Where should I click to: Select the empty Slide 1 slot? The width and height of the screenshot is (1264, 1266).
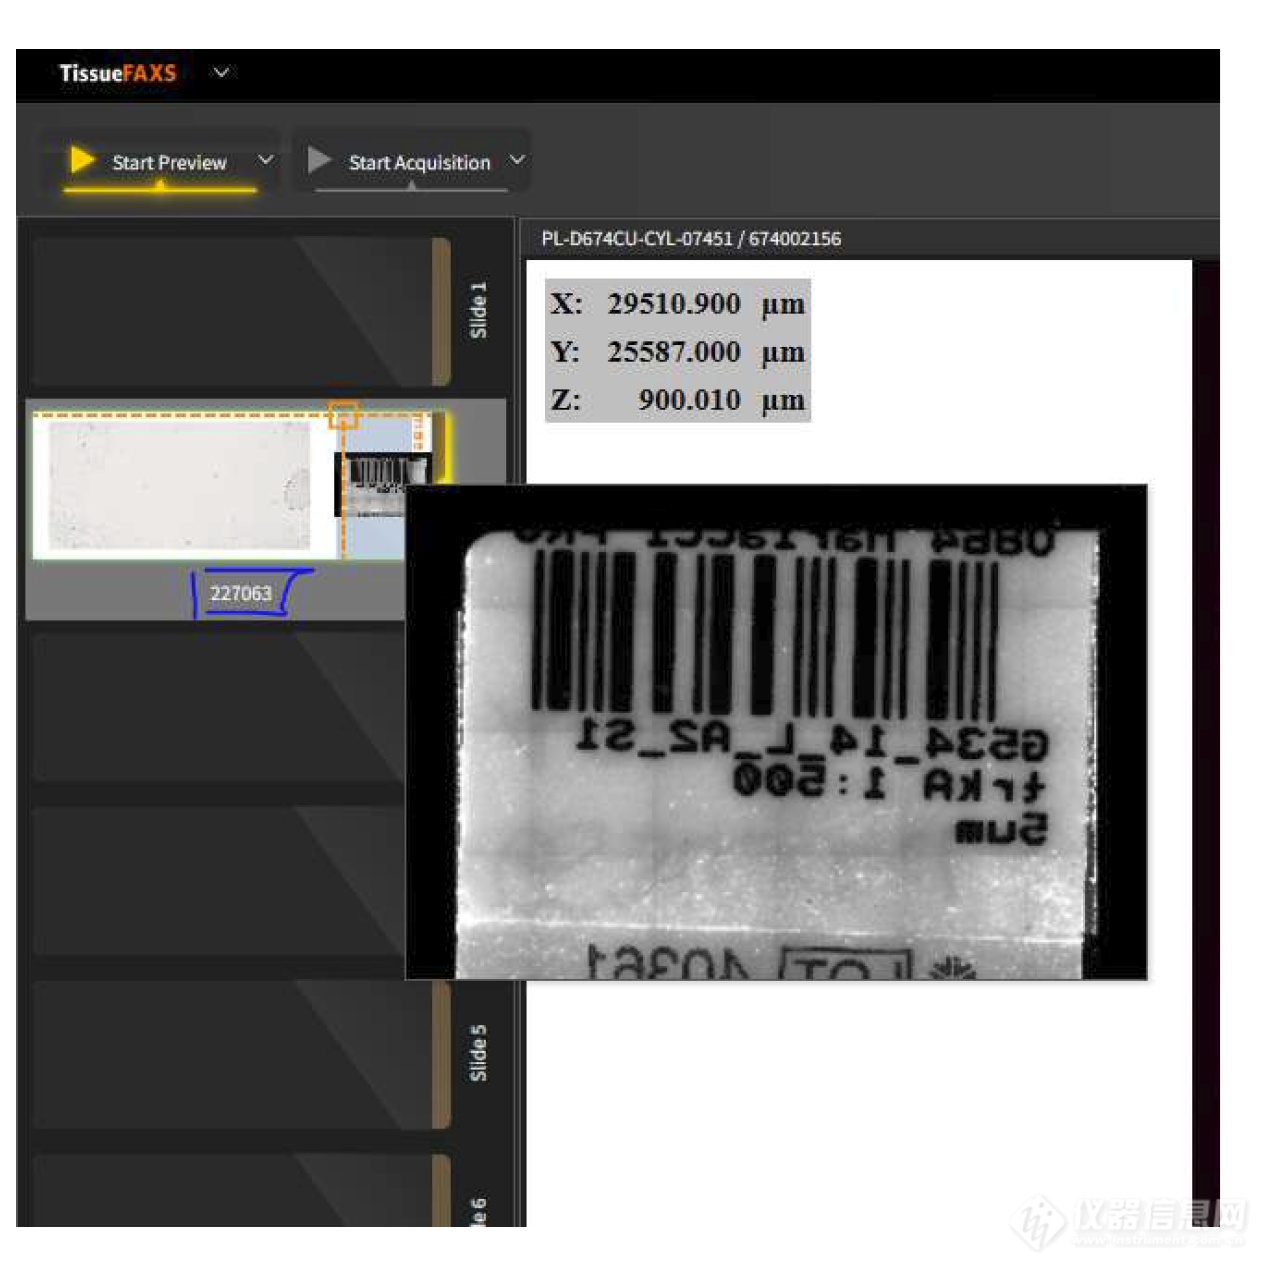[x=241, y=311]
